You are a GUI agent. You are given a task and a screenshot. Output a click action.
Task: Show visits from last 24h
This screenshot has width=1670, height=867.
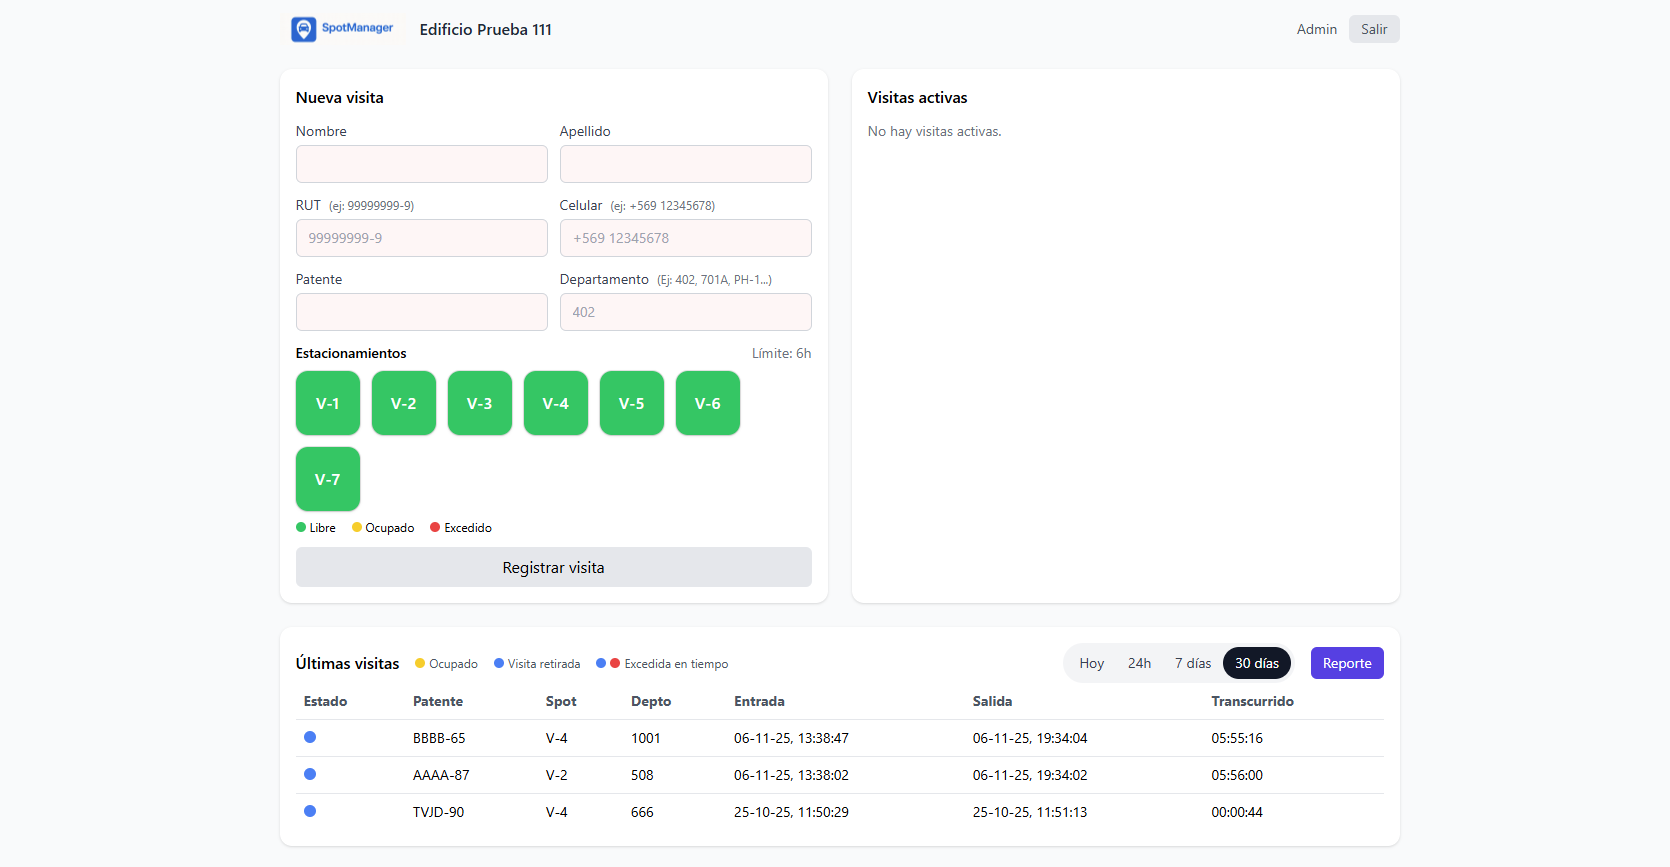pos(1139,663)
